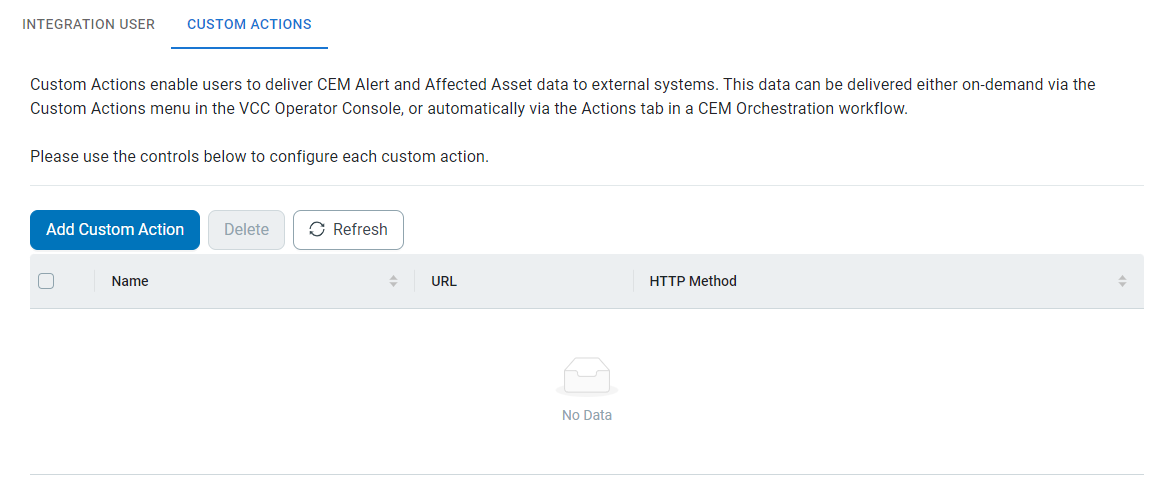Sort the table by Name column header

(x=130, y=281)
